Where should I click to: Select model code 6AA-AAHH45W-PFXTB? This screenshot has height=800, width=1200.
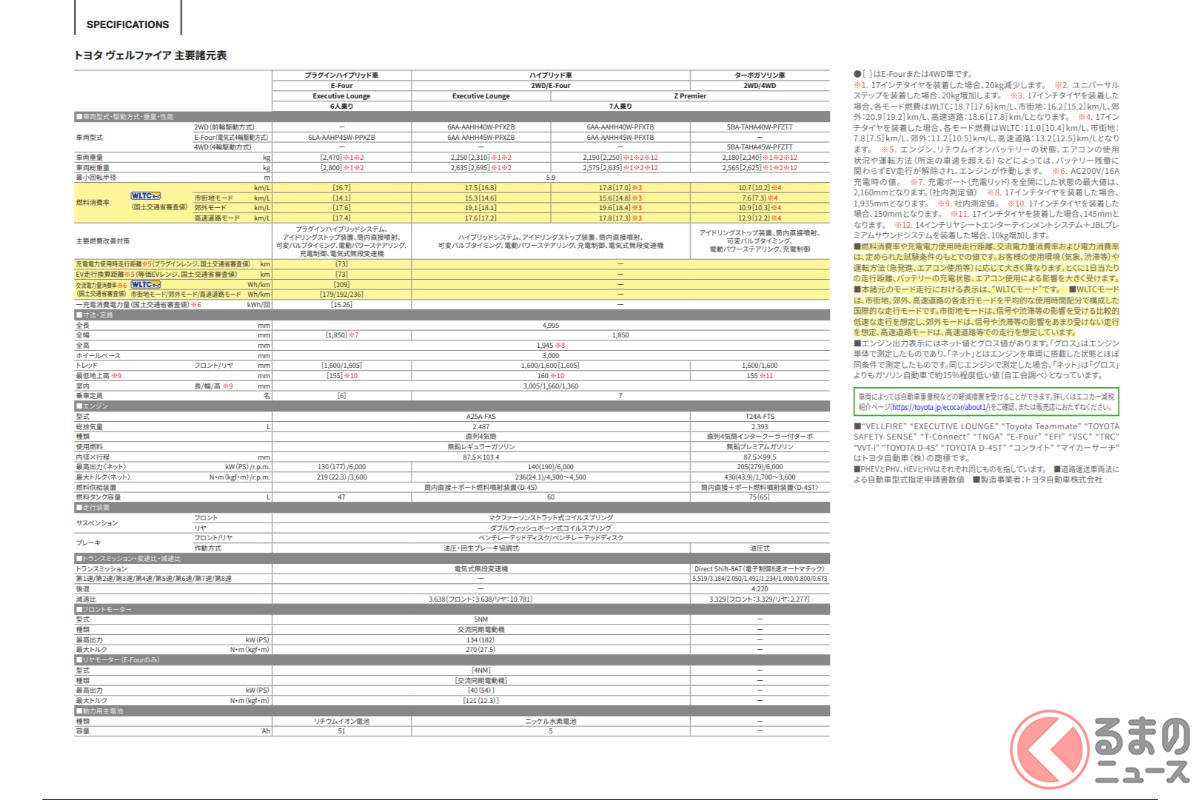(x=620, y=138)
